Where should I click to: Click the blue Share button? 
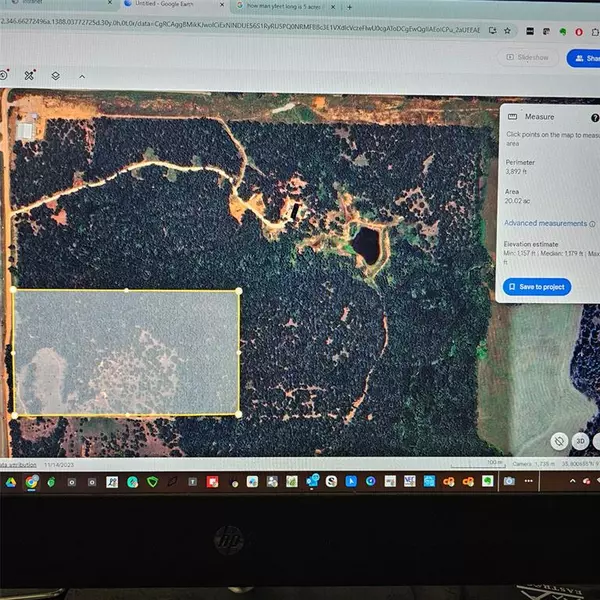click(x=584, y=57)
